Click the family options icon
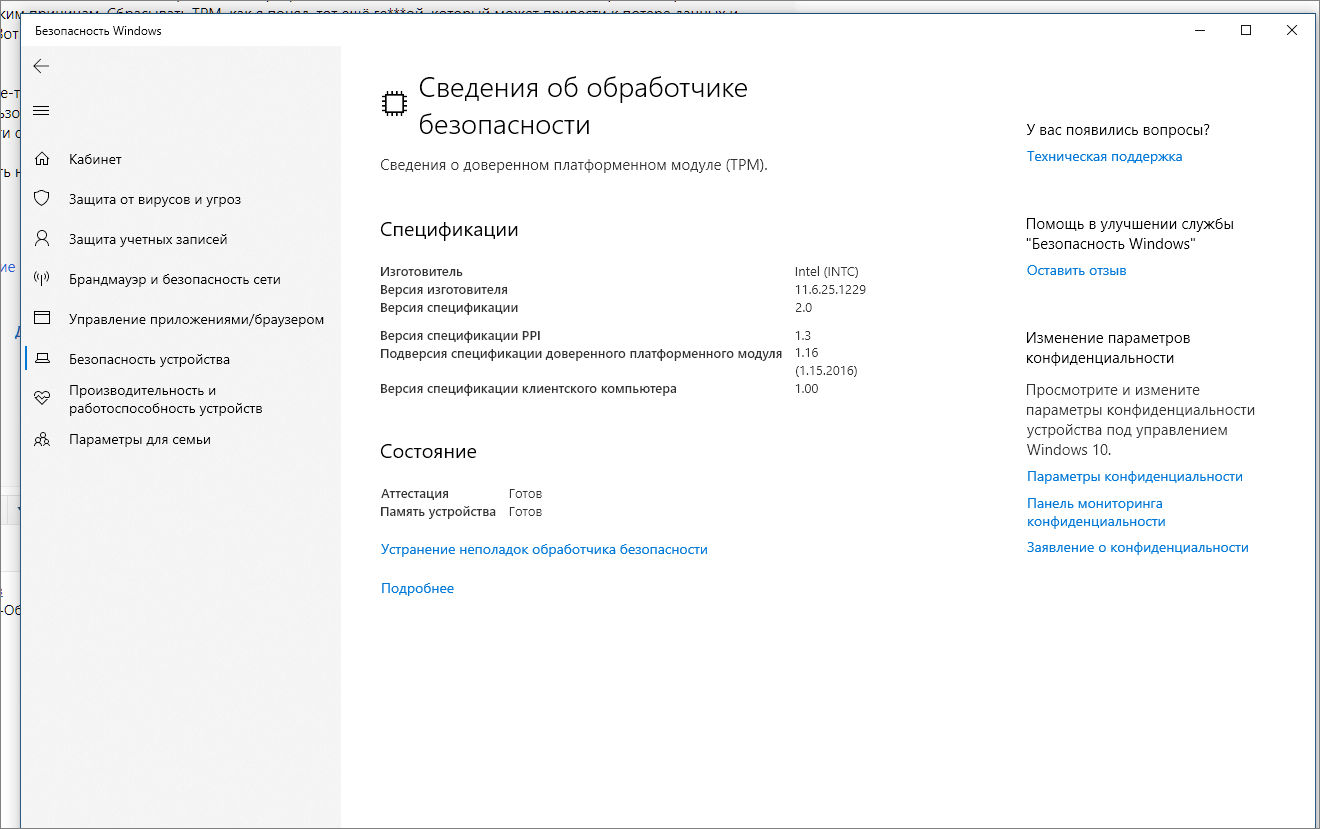 click(42, 439)
